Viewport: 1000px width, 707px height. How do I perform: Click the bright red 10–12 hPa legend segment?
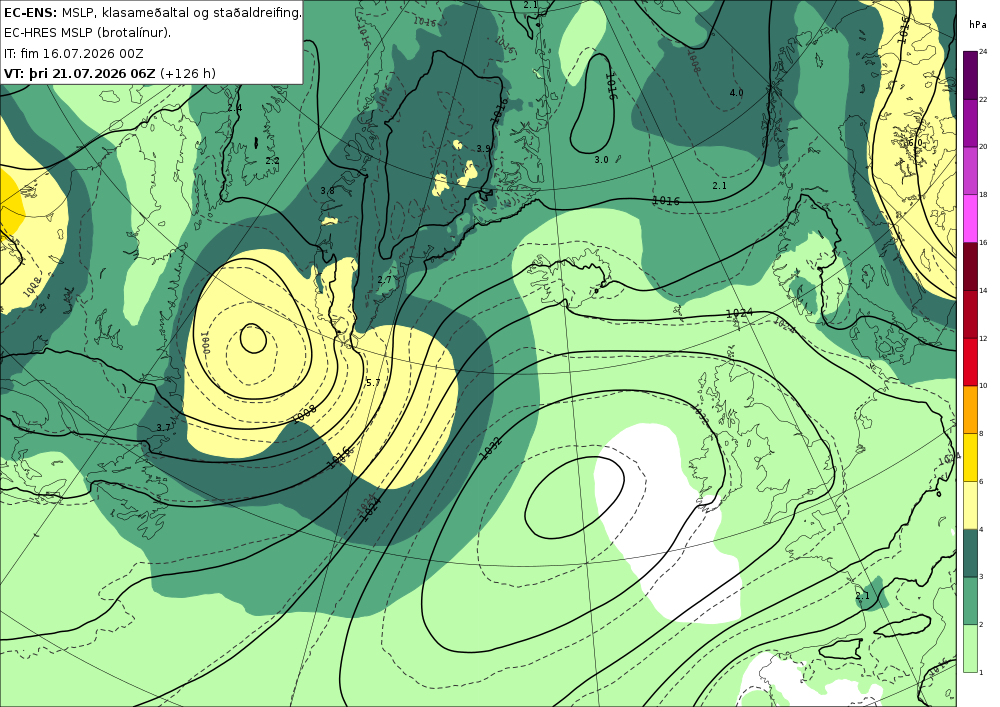pos(971,362)
